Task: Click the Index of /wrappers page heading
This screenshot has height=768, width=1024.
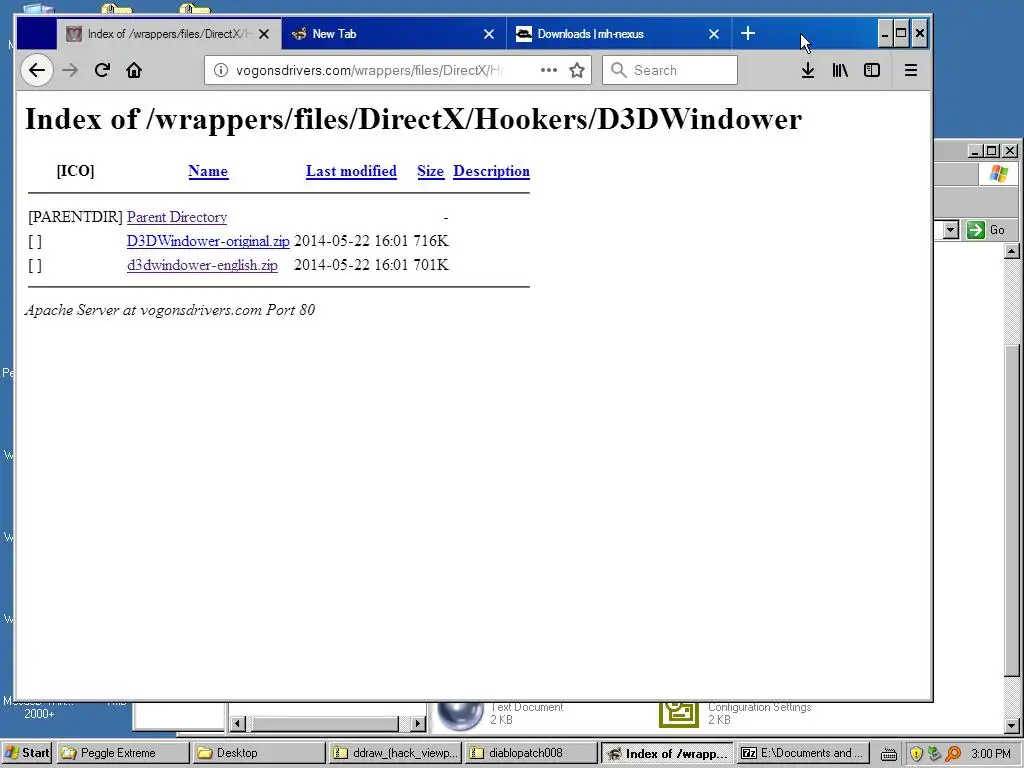Action: 413,119
